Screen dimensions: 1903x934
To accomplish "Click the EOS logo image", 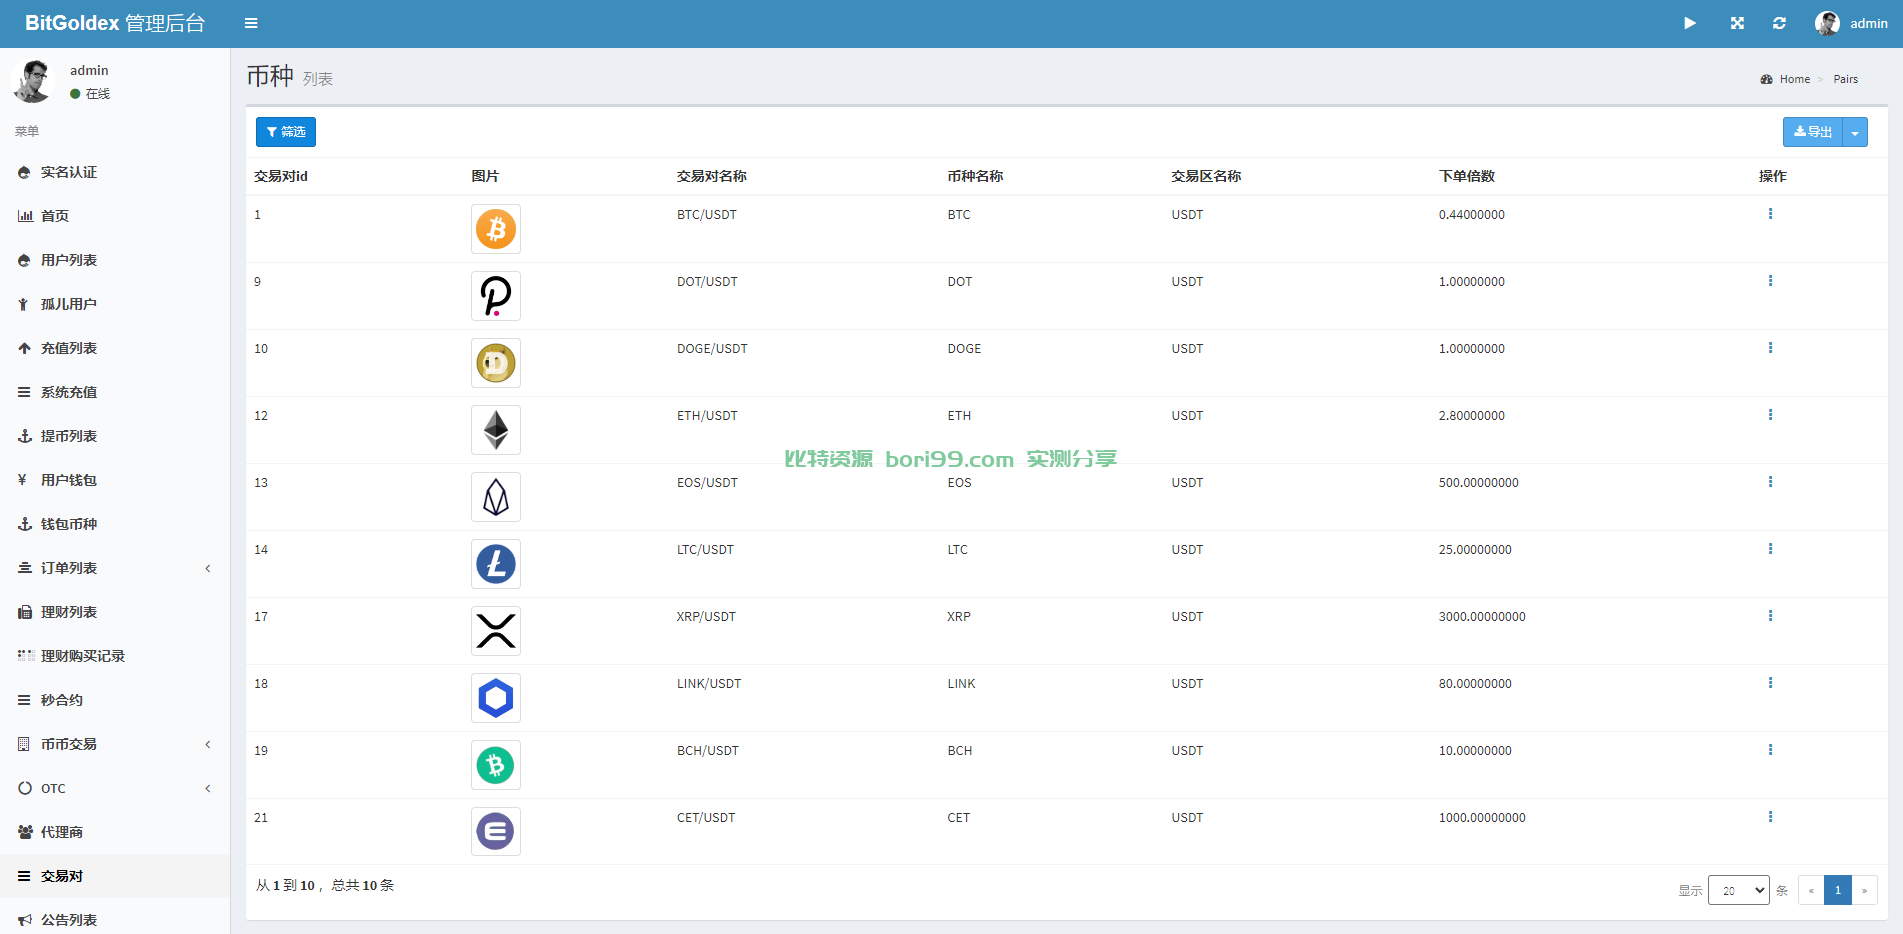I will [x=496, y=497].
